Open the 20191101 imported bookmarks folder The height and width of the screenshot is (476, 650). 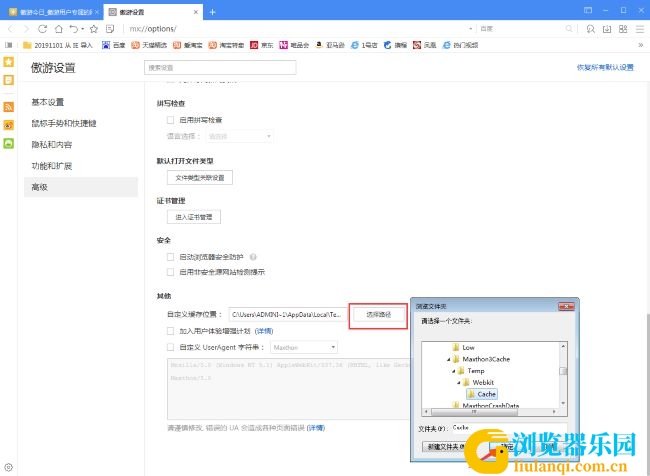click(x=58, y=45)
